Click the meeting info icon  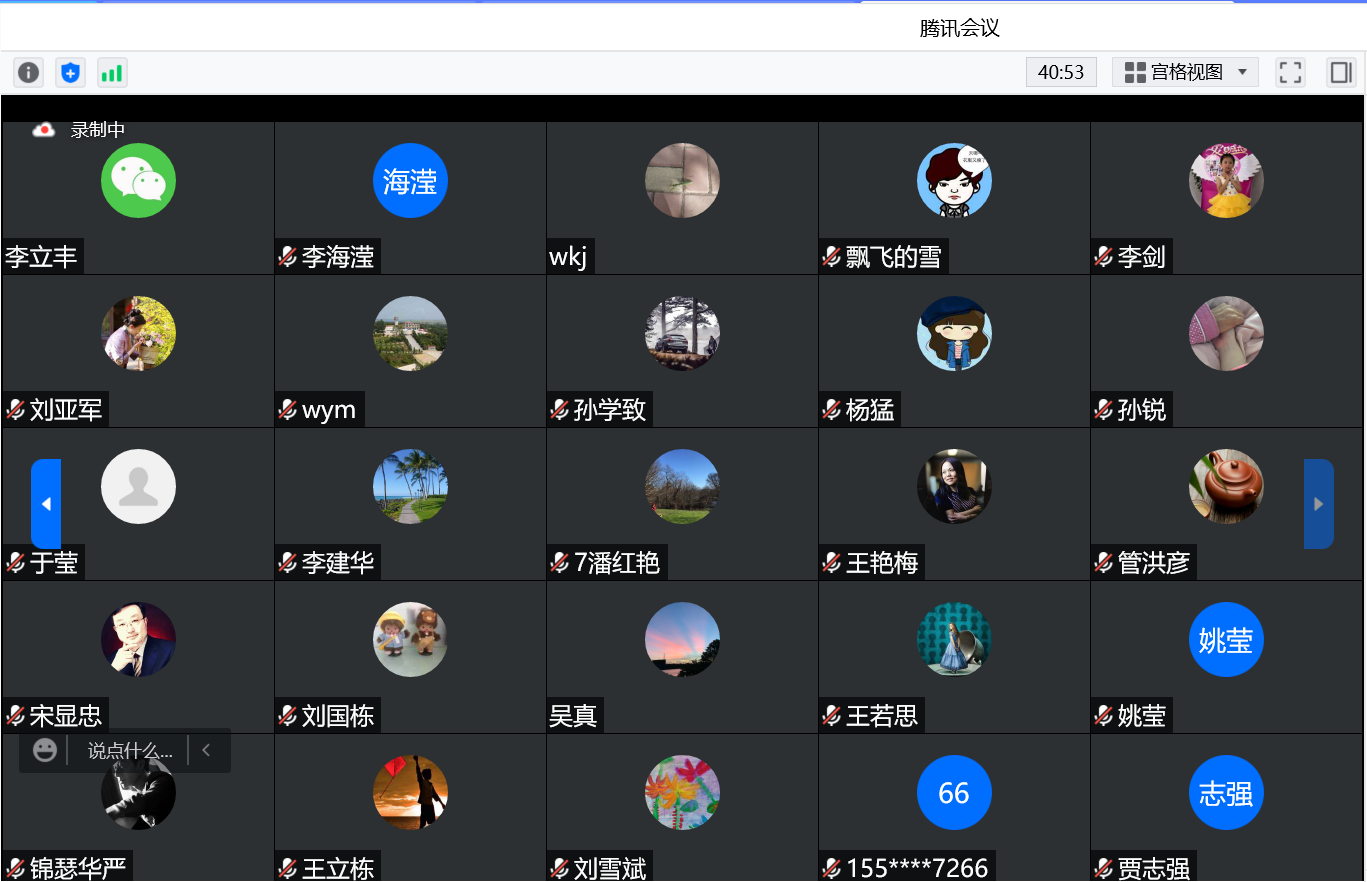tap(28, 72)
